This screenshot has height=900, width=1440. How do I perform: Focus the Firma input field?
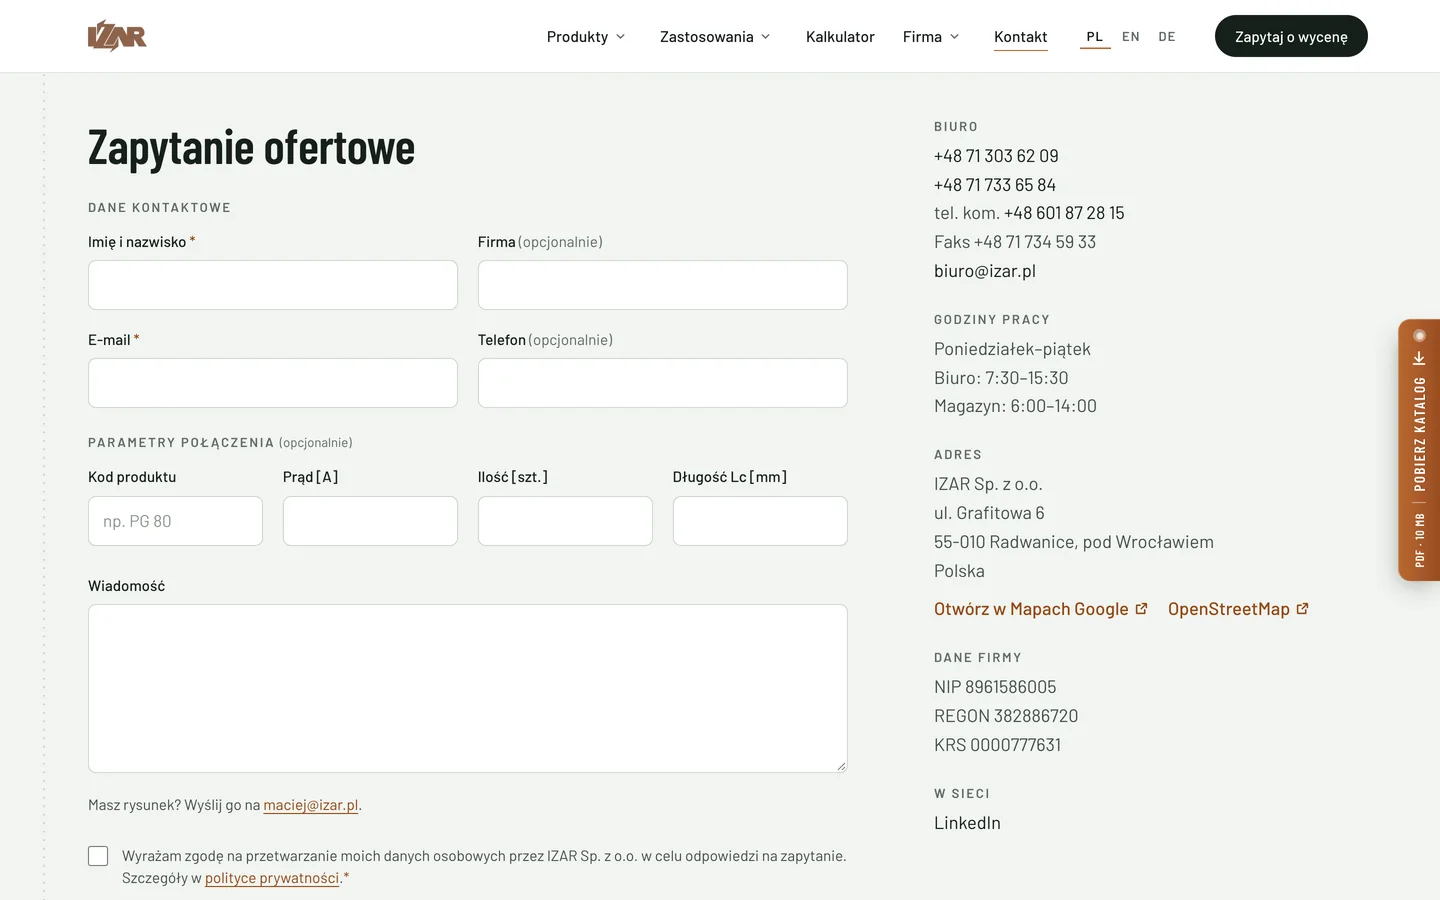point(663,285)
